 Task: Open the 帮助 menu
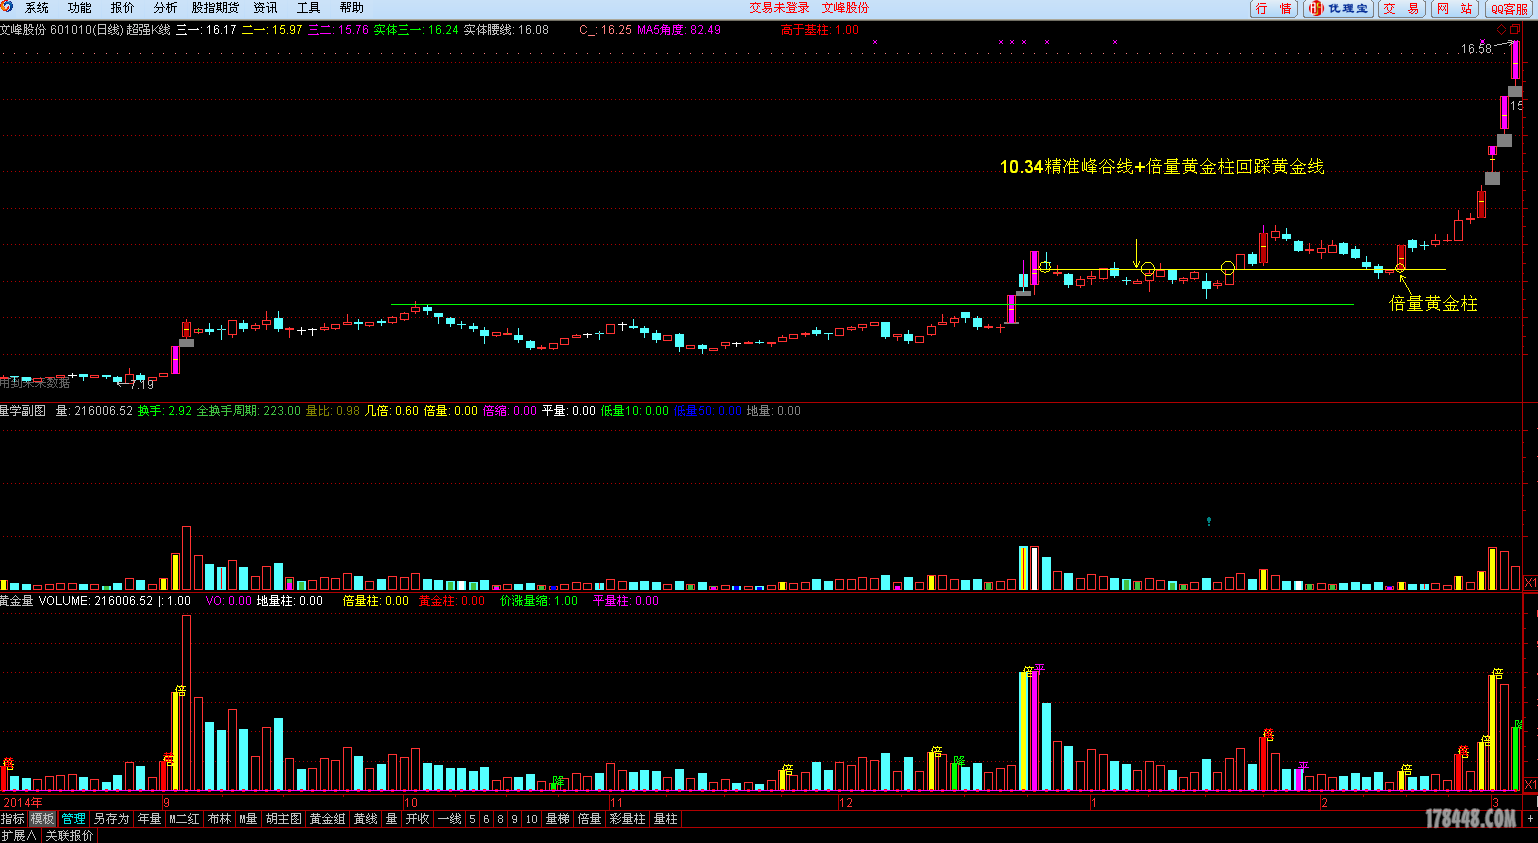pos(352,8)
